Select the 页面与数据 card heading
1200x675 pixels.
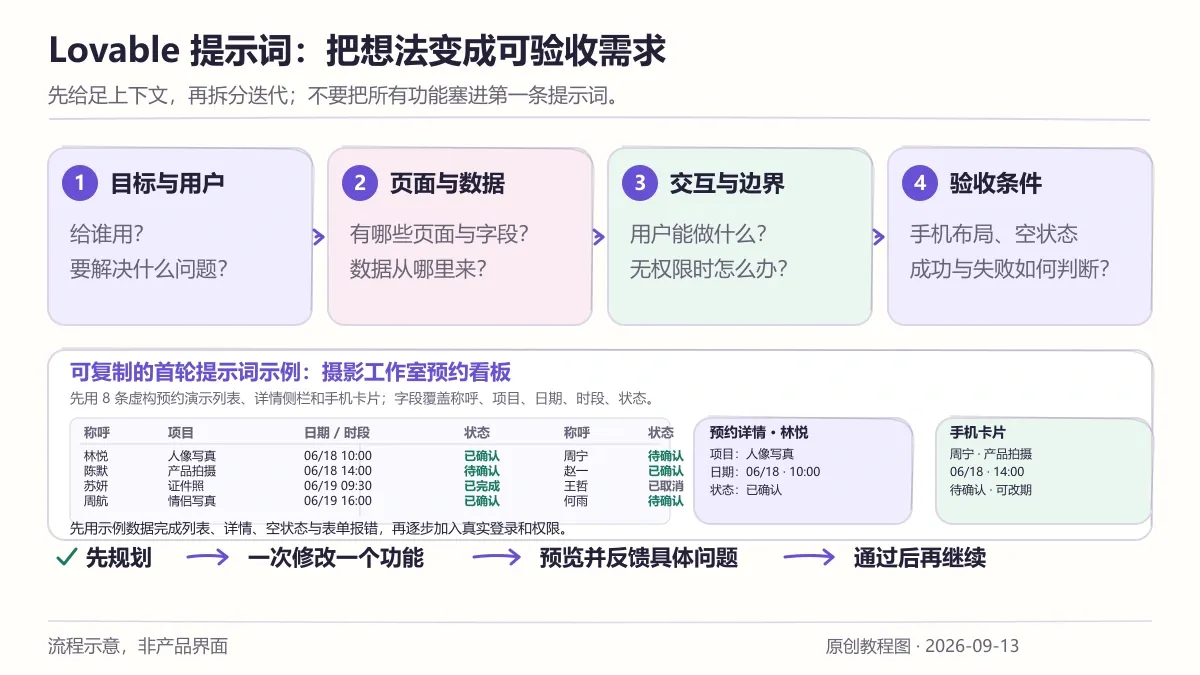point(447,183)
